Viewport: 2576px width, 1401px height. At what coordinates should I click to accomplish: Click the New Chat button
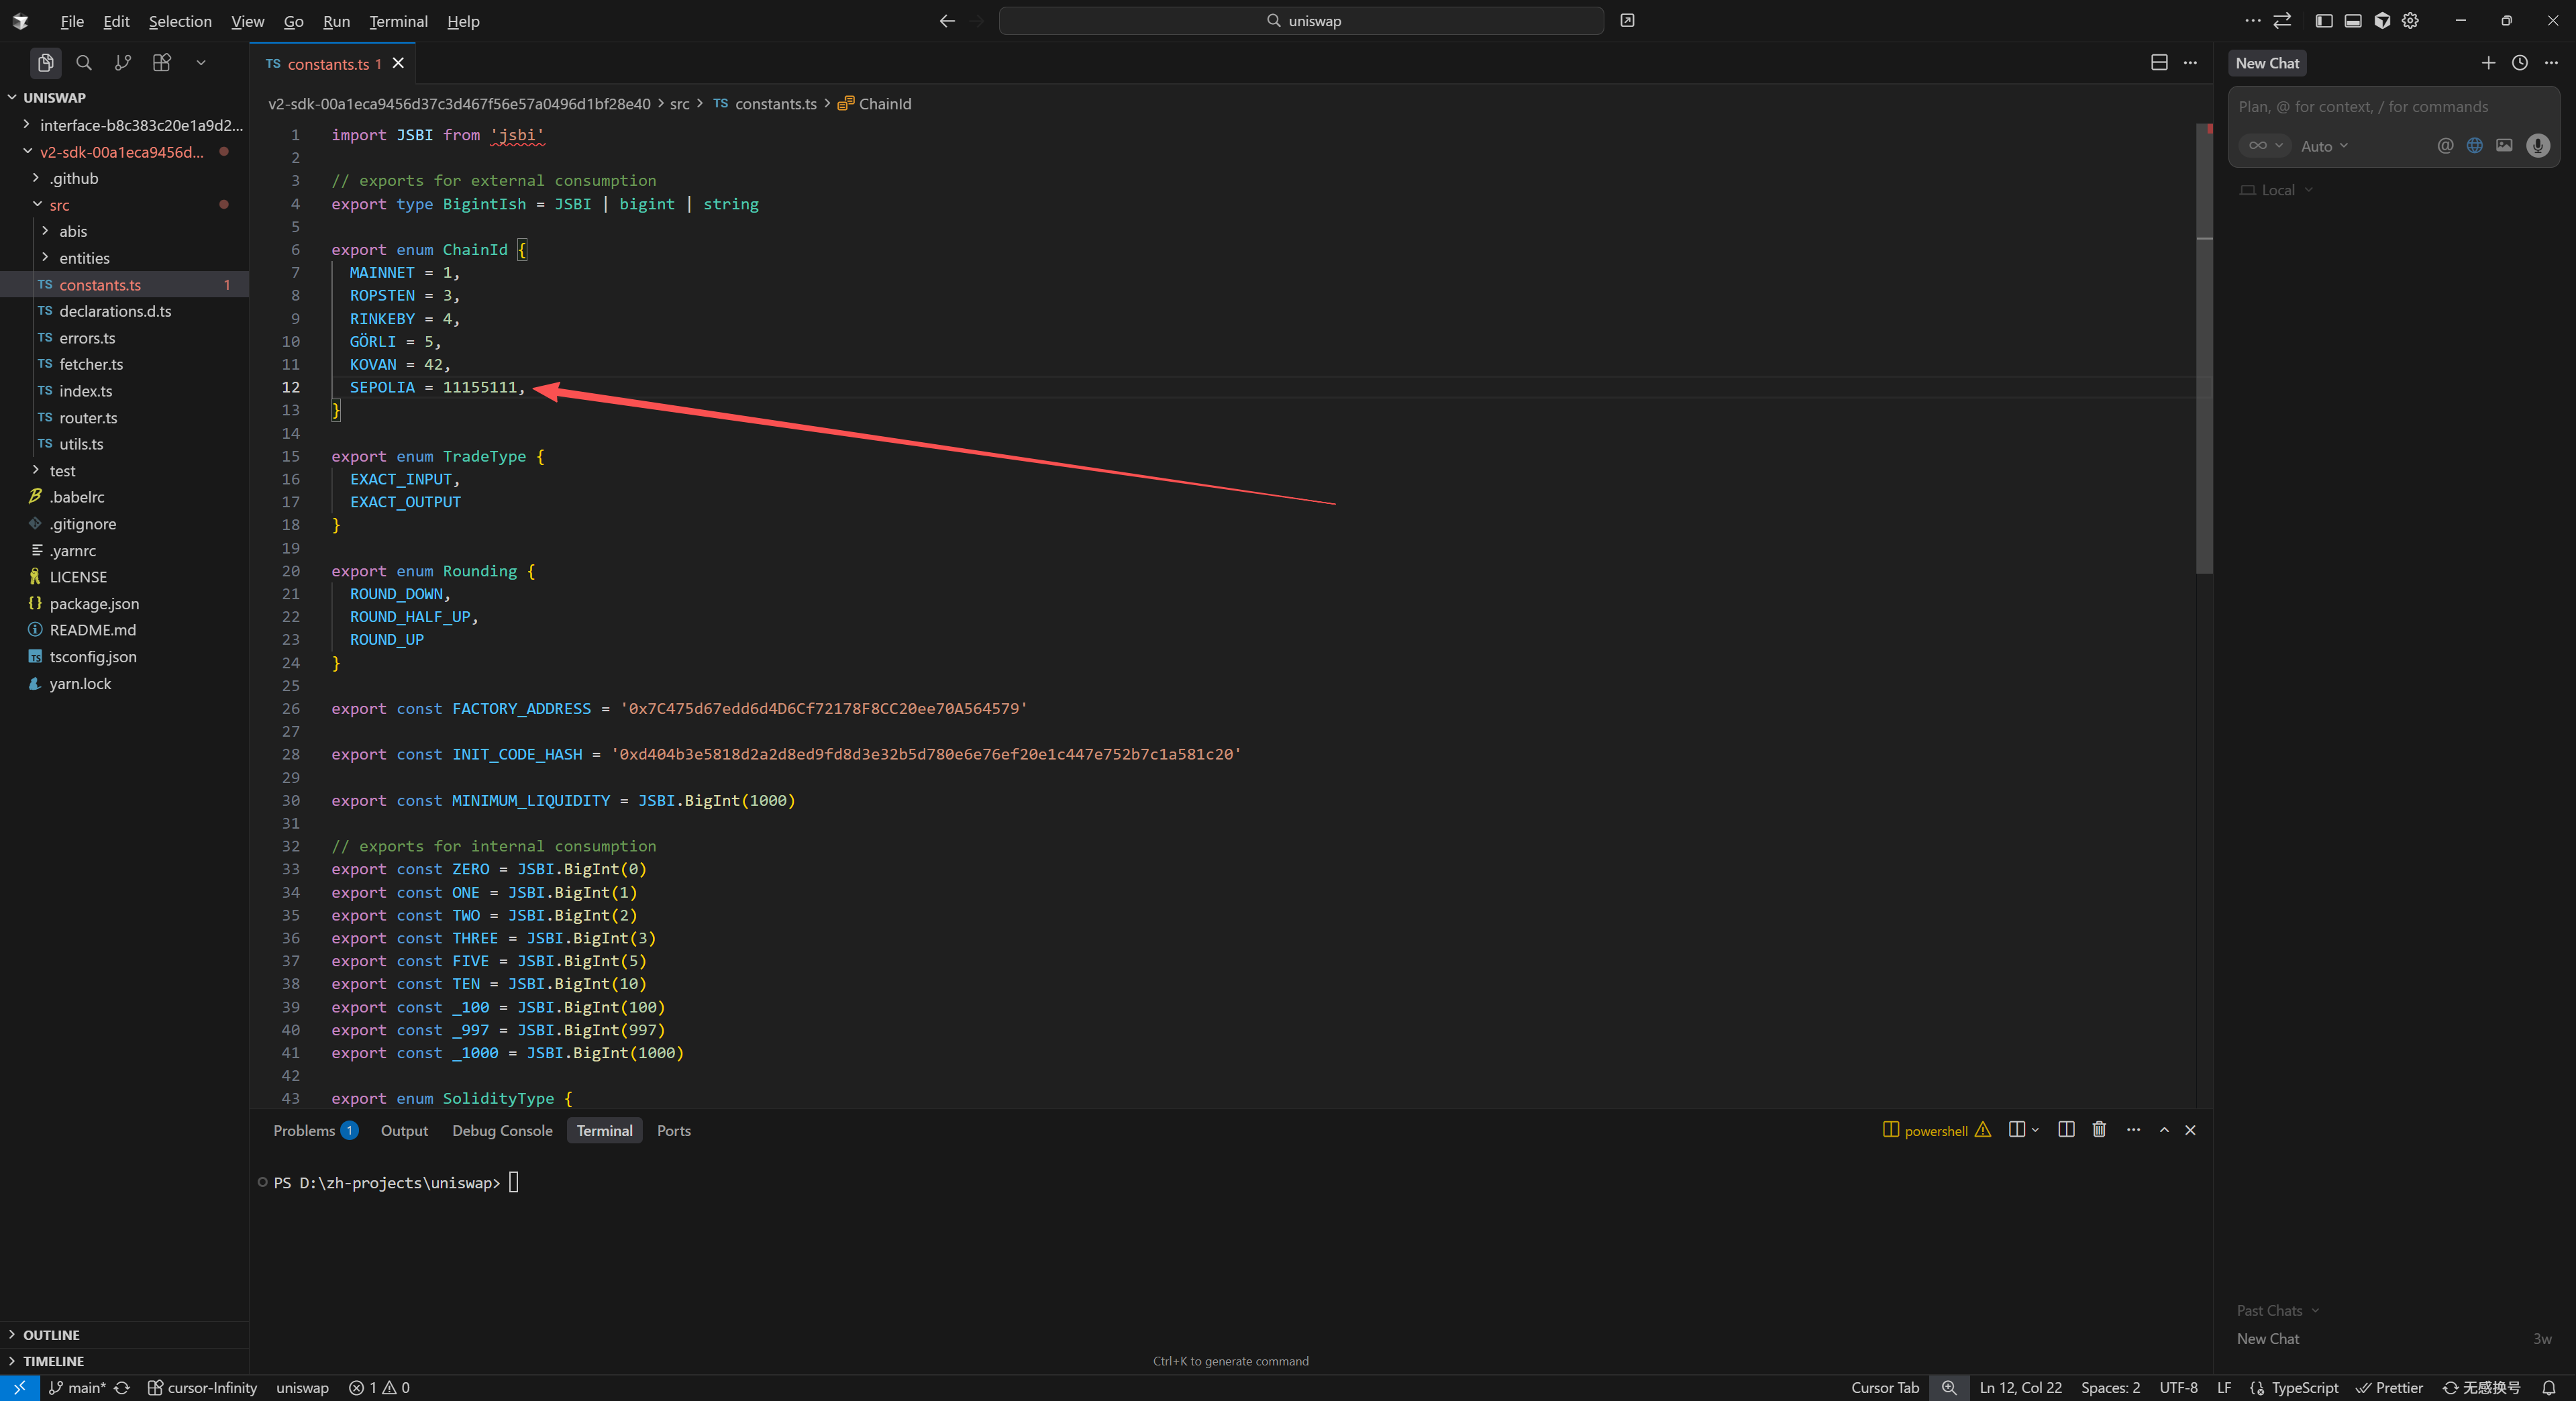[2267, 63]
